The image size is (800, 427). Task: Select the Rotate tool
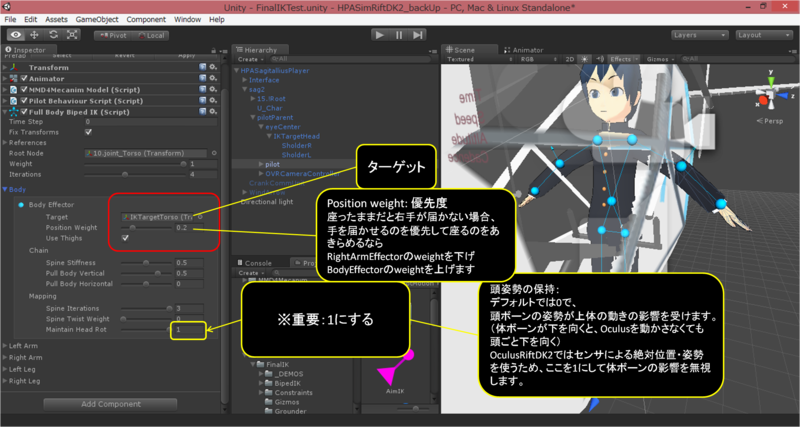[53, 35]
